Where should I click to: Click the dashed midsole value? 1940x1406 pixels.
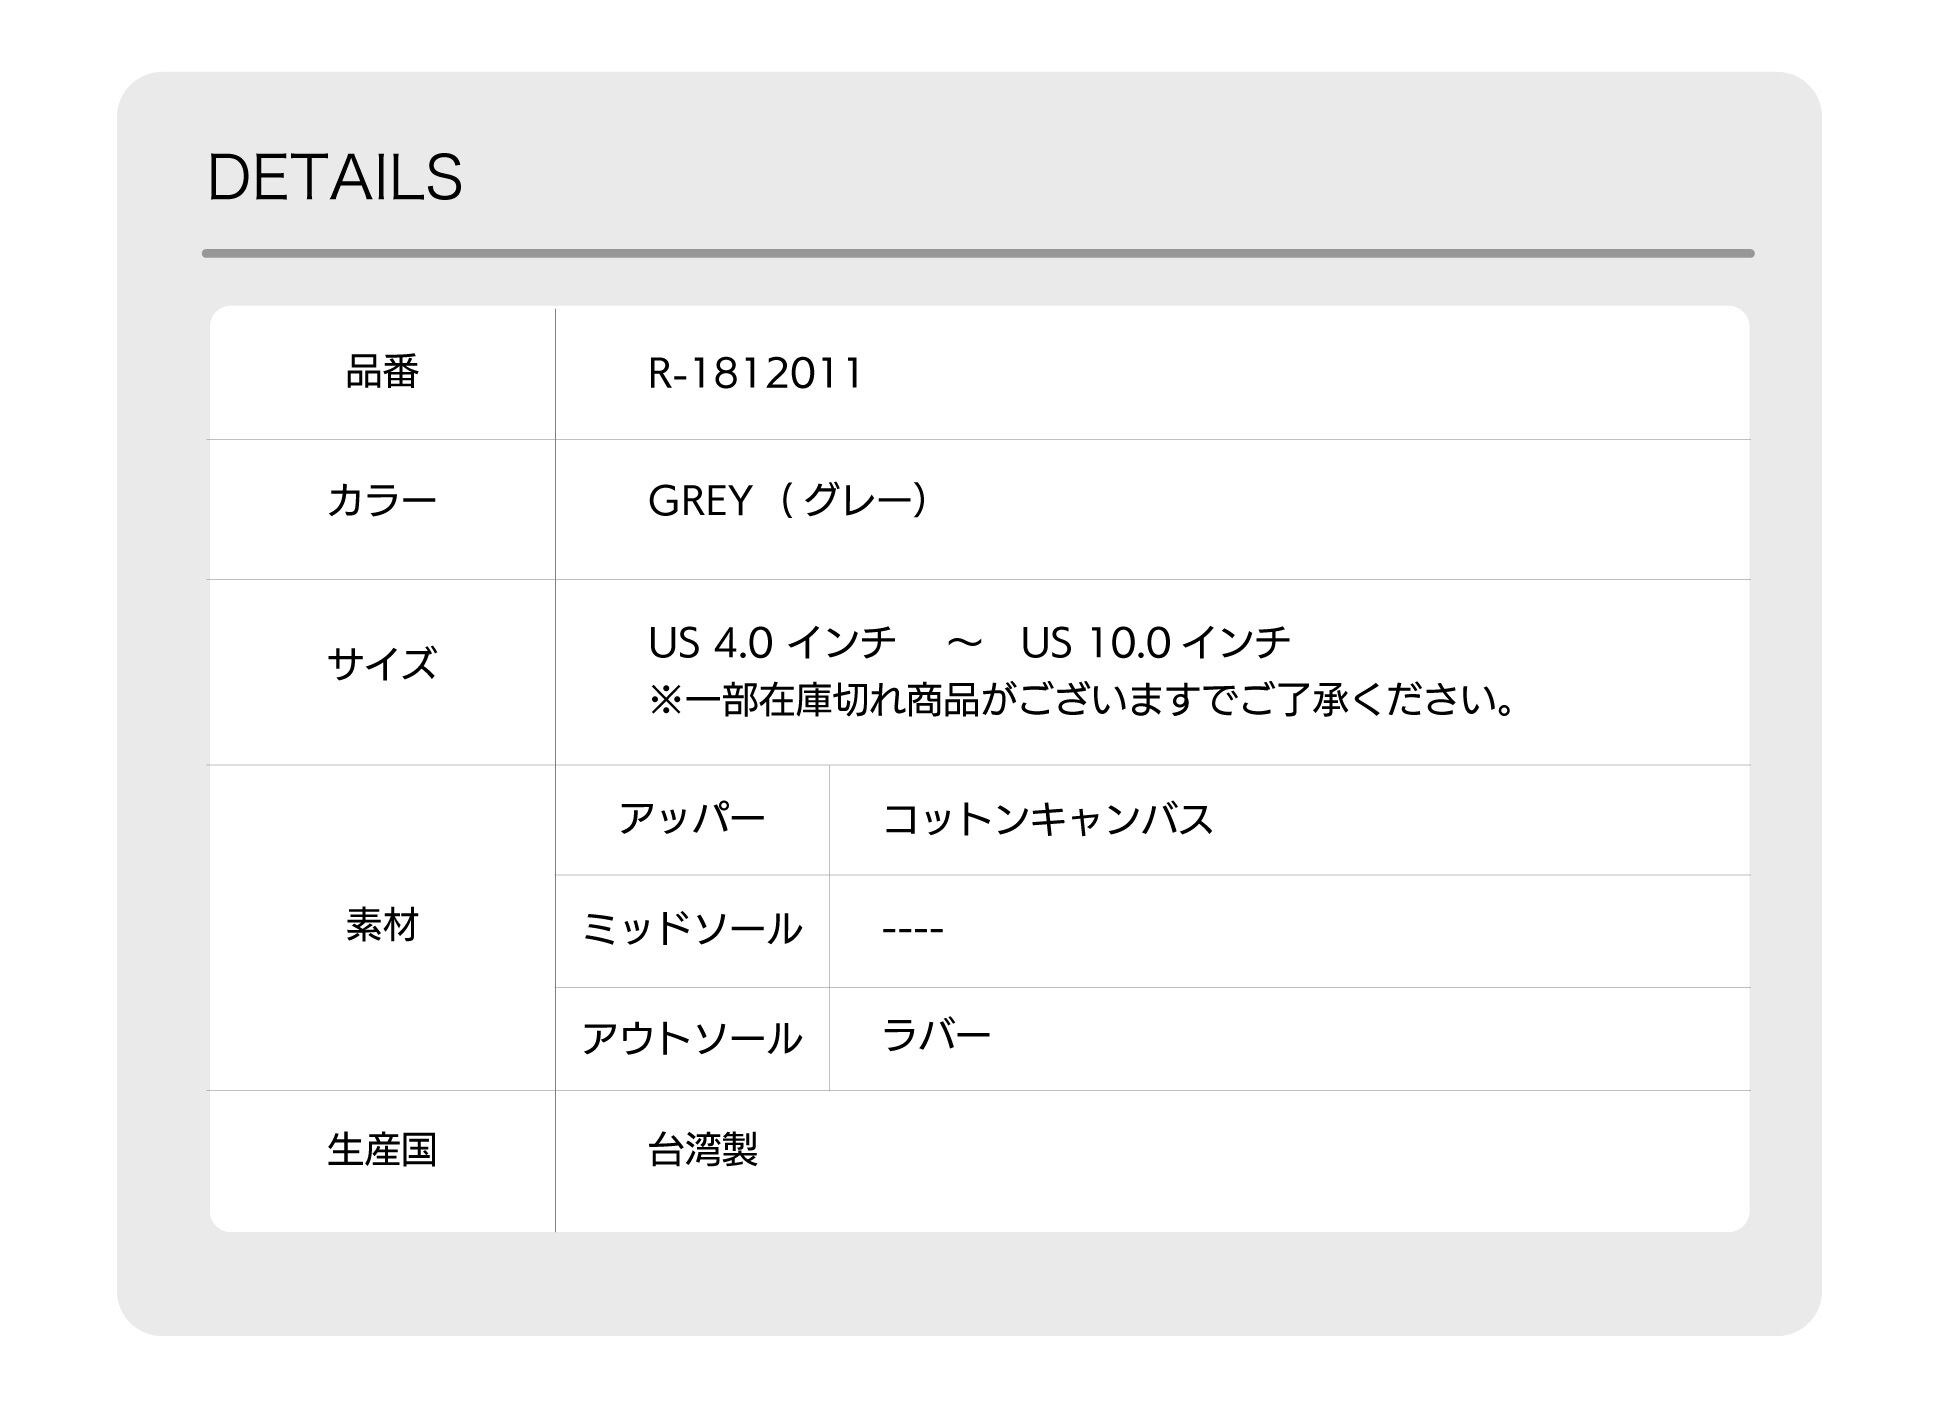coord(912,930)
